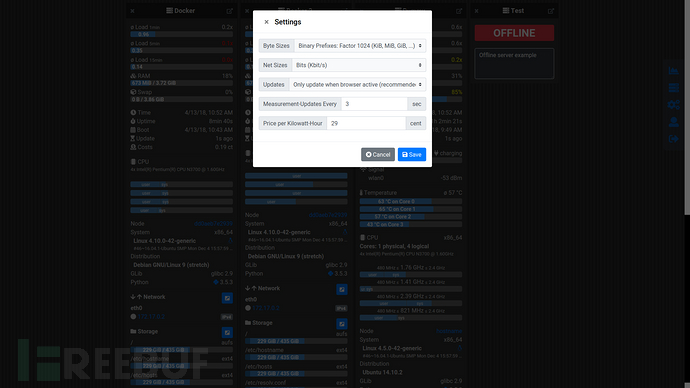Save the settings
The height and width of the screenshot is (388, 690).
pos(412,154)
